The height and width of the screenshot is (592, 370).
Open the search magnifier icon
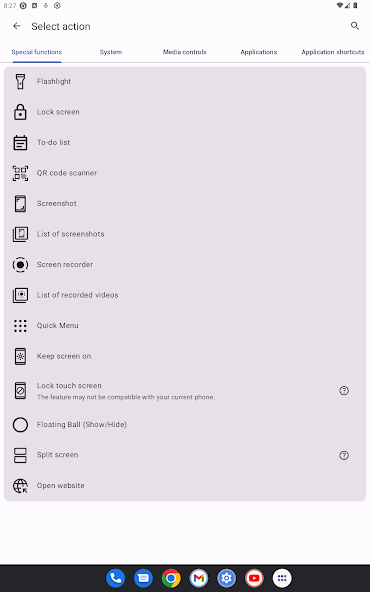(355, 26)
